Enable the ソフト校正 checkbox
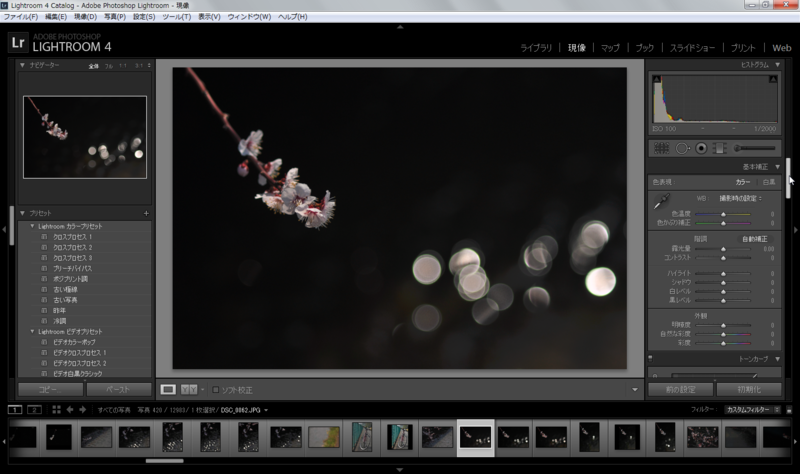 click(215, 390)
